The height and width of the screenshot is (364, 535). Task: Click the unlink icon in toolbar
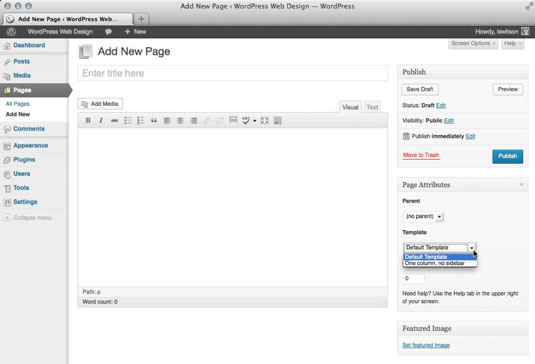[x=220, y=120]
